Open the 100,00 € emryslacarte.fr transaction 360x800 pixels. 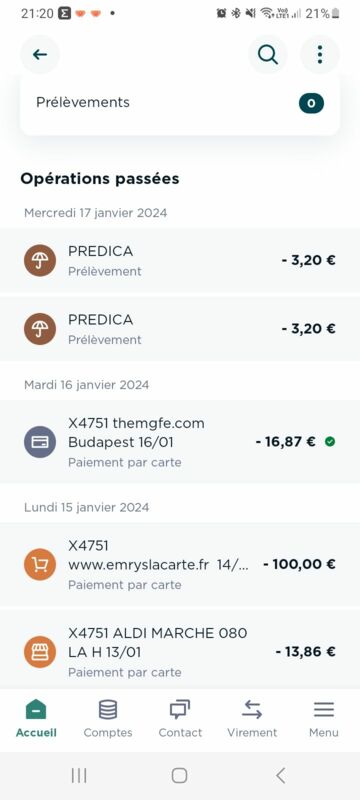click(180, 564)
